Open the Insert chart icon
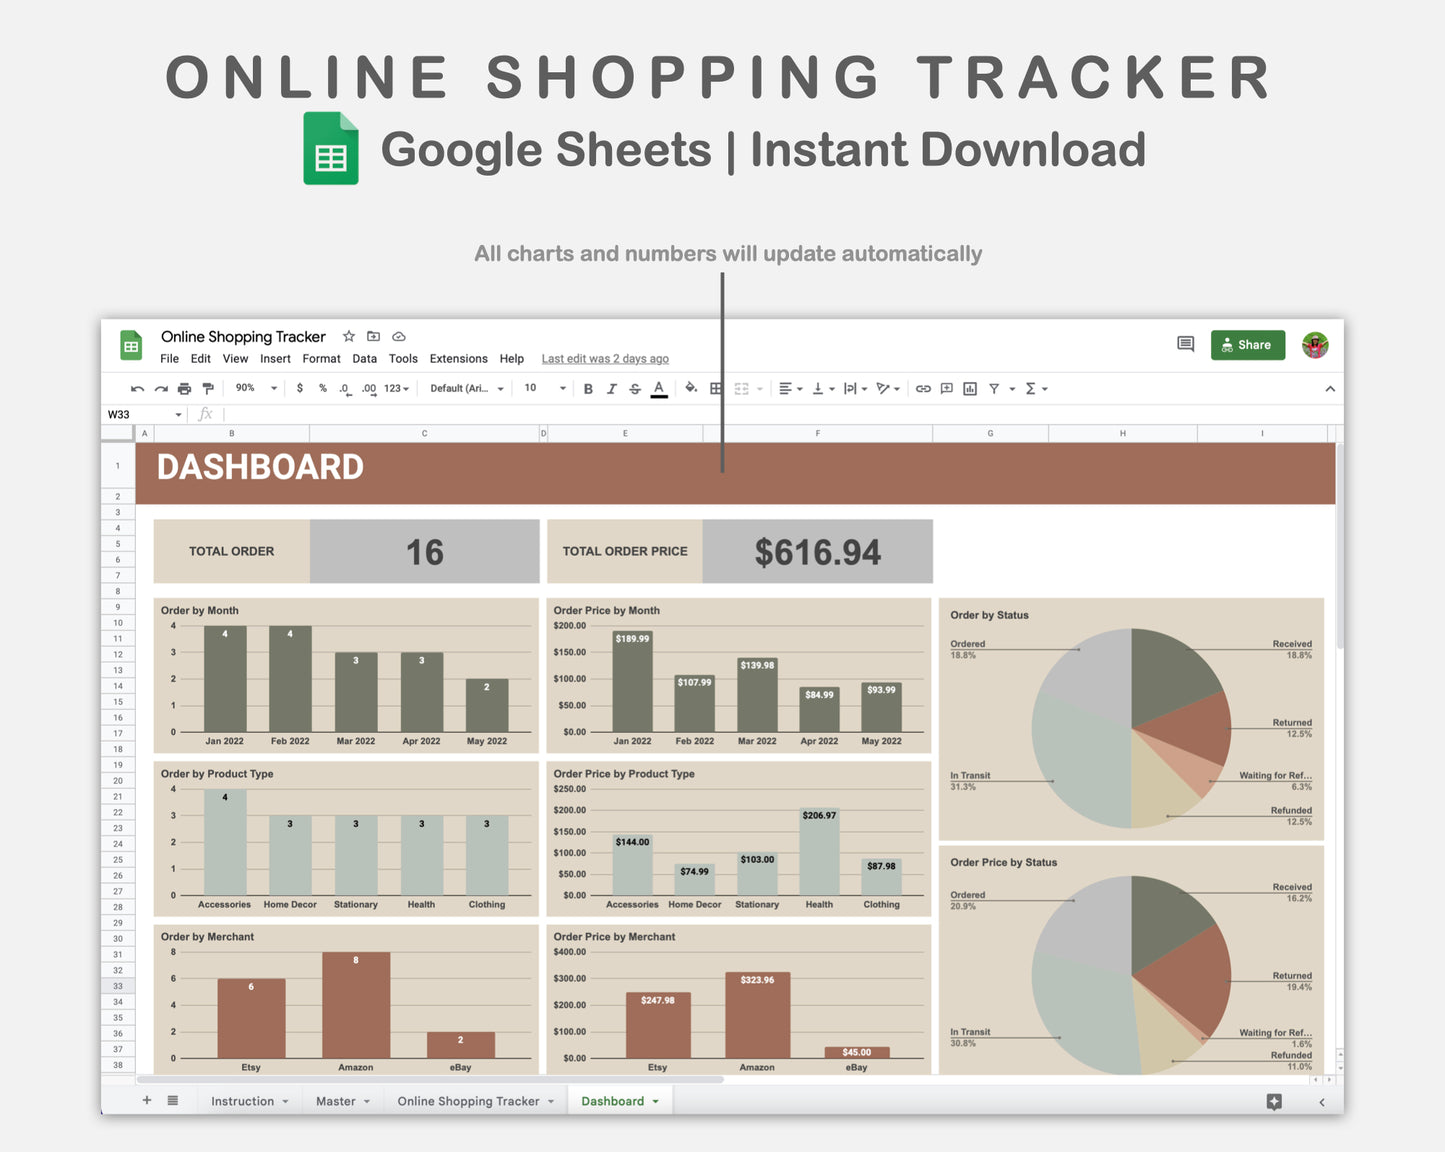 [969, 388]
